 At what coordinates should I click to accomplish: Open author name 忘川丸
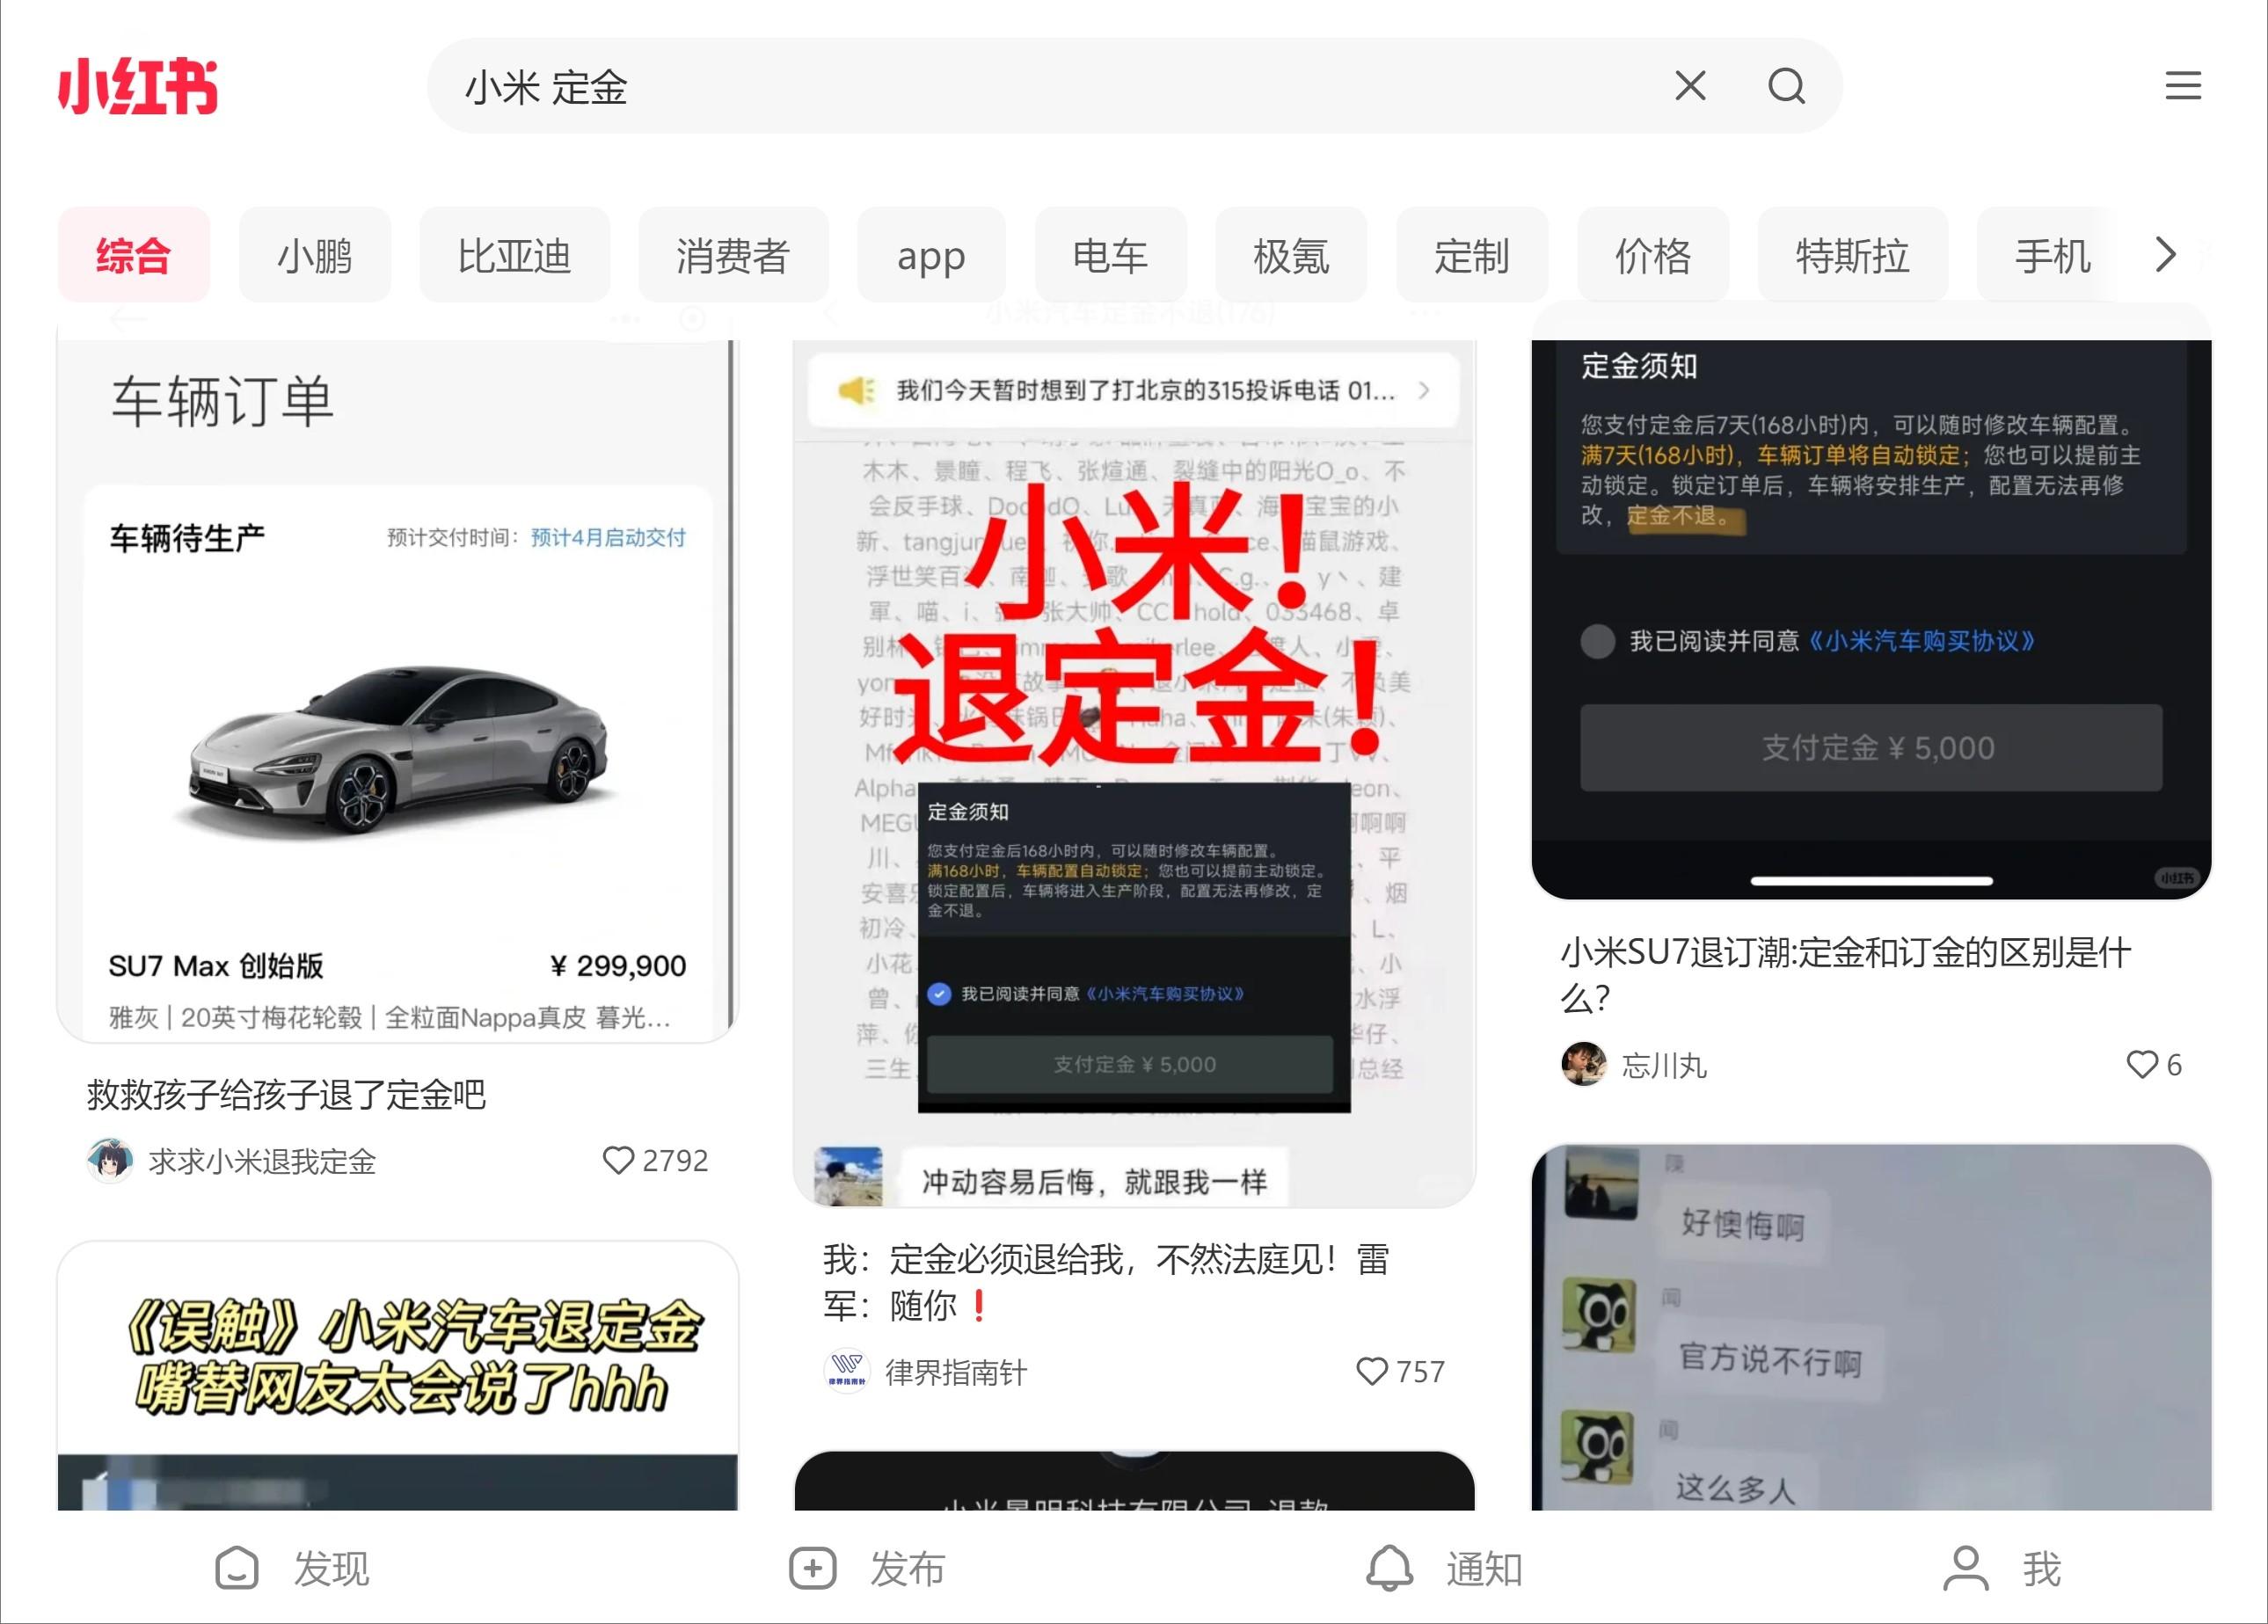tap(1664, 1065)
